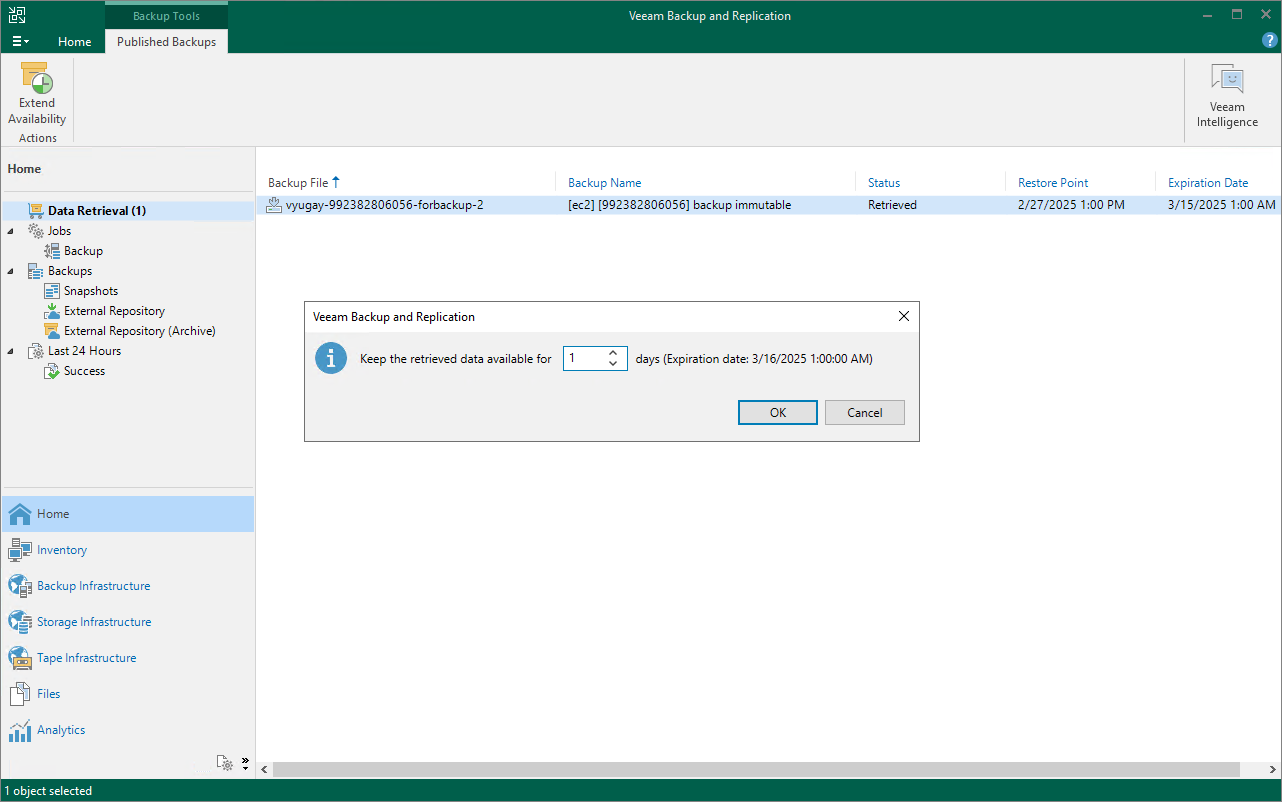
Task: Click the External Repository (Archive) icon
Action: [x=52, y=331]
